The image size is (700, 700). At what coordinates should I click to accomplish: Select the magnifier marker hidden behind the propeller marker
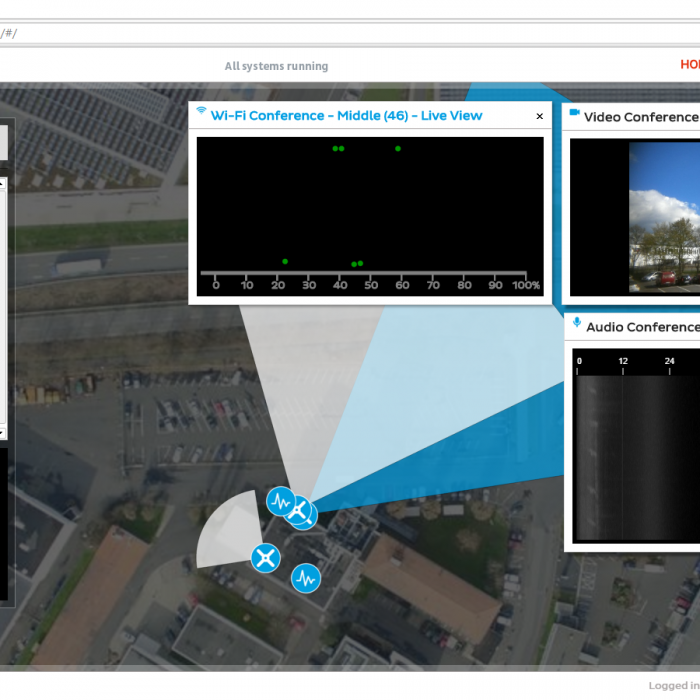coord(310,521)
